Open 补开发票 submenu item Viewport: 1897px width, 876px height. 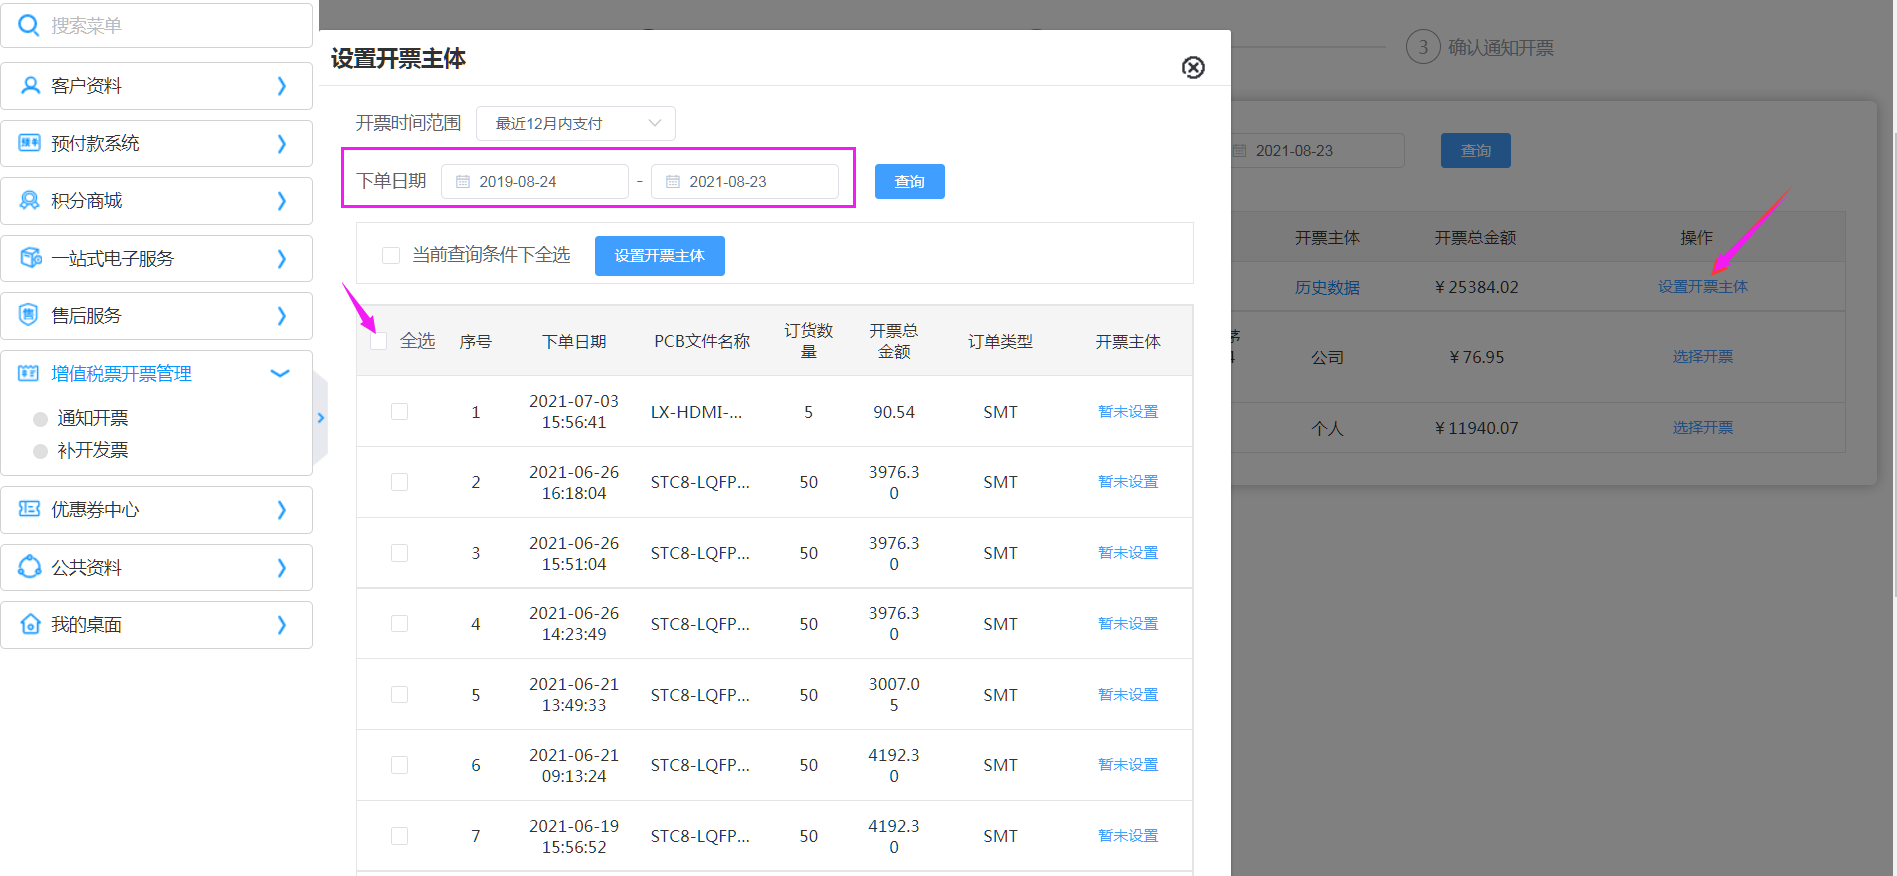92,450
